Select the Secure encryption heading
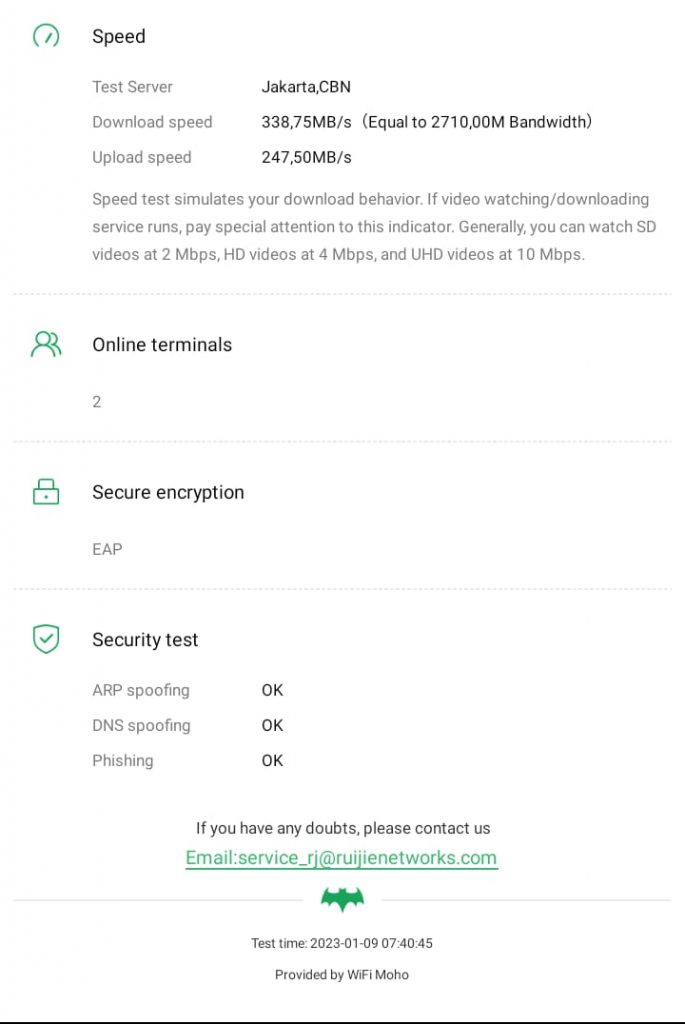Viewport: 685px width, 1024px height. click(168, 492)
